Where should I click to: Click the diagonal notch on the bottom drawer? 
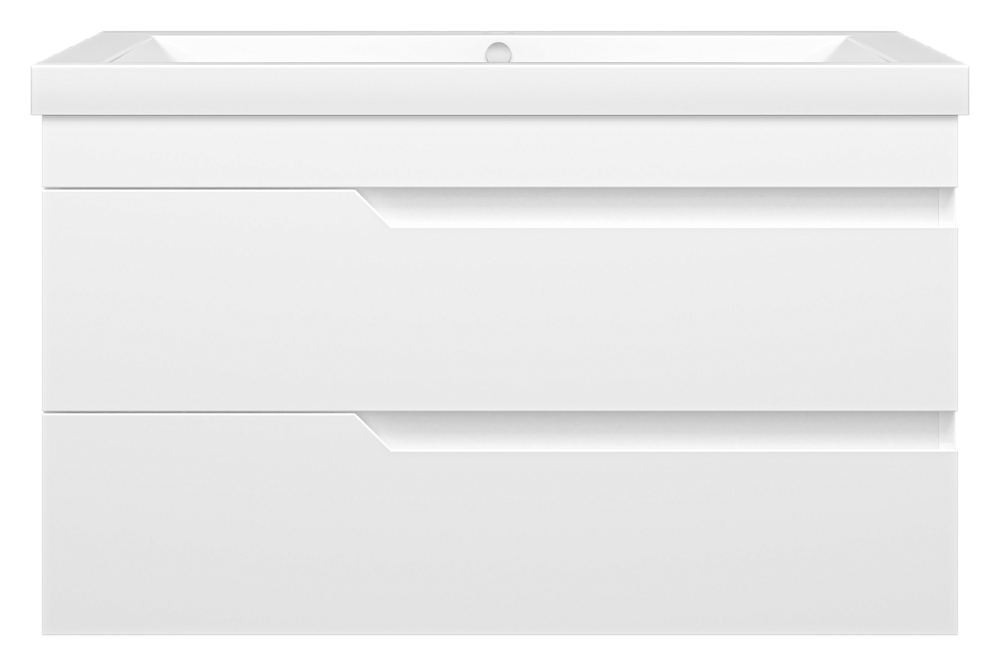(x=374, y=432)
